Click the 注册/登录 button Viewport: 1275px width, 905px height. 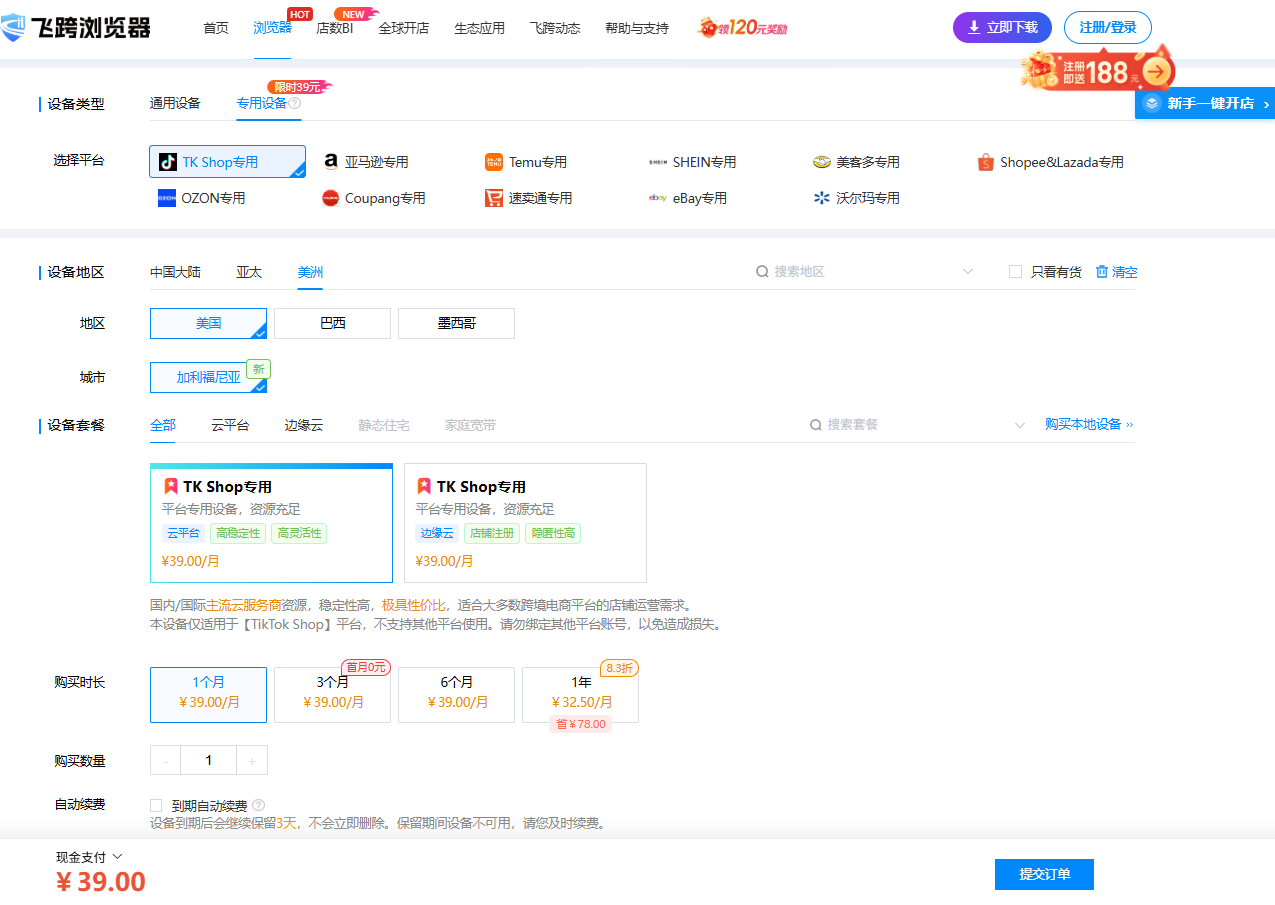coord(1108,27)
